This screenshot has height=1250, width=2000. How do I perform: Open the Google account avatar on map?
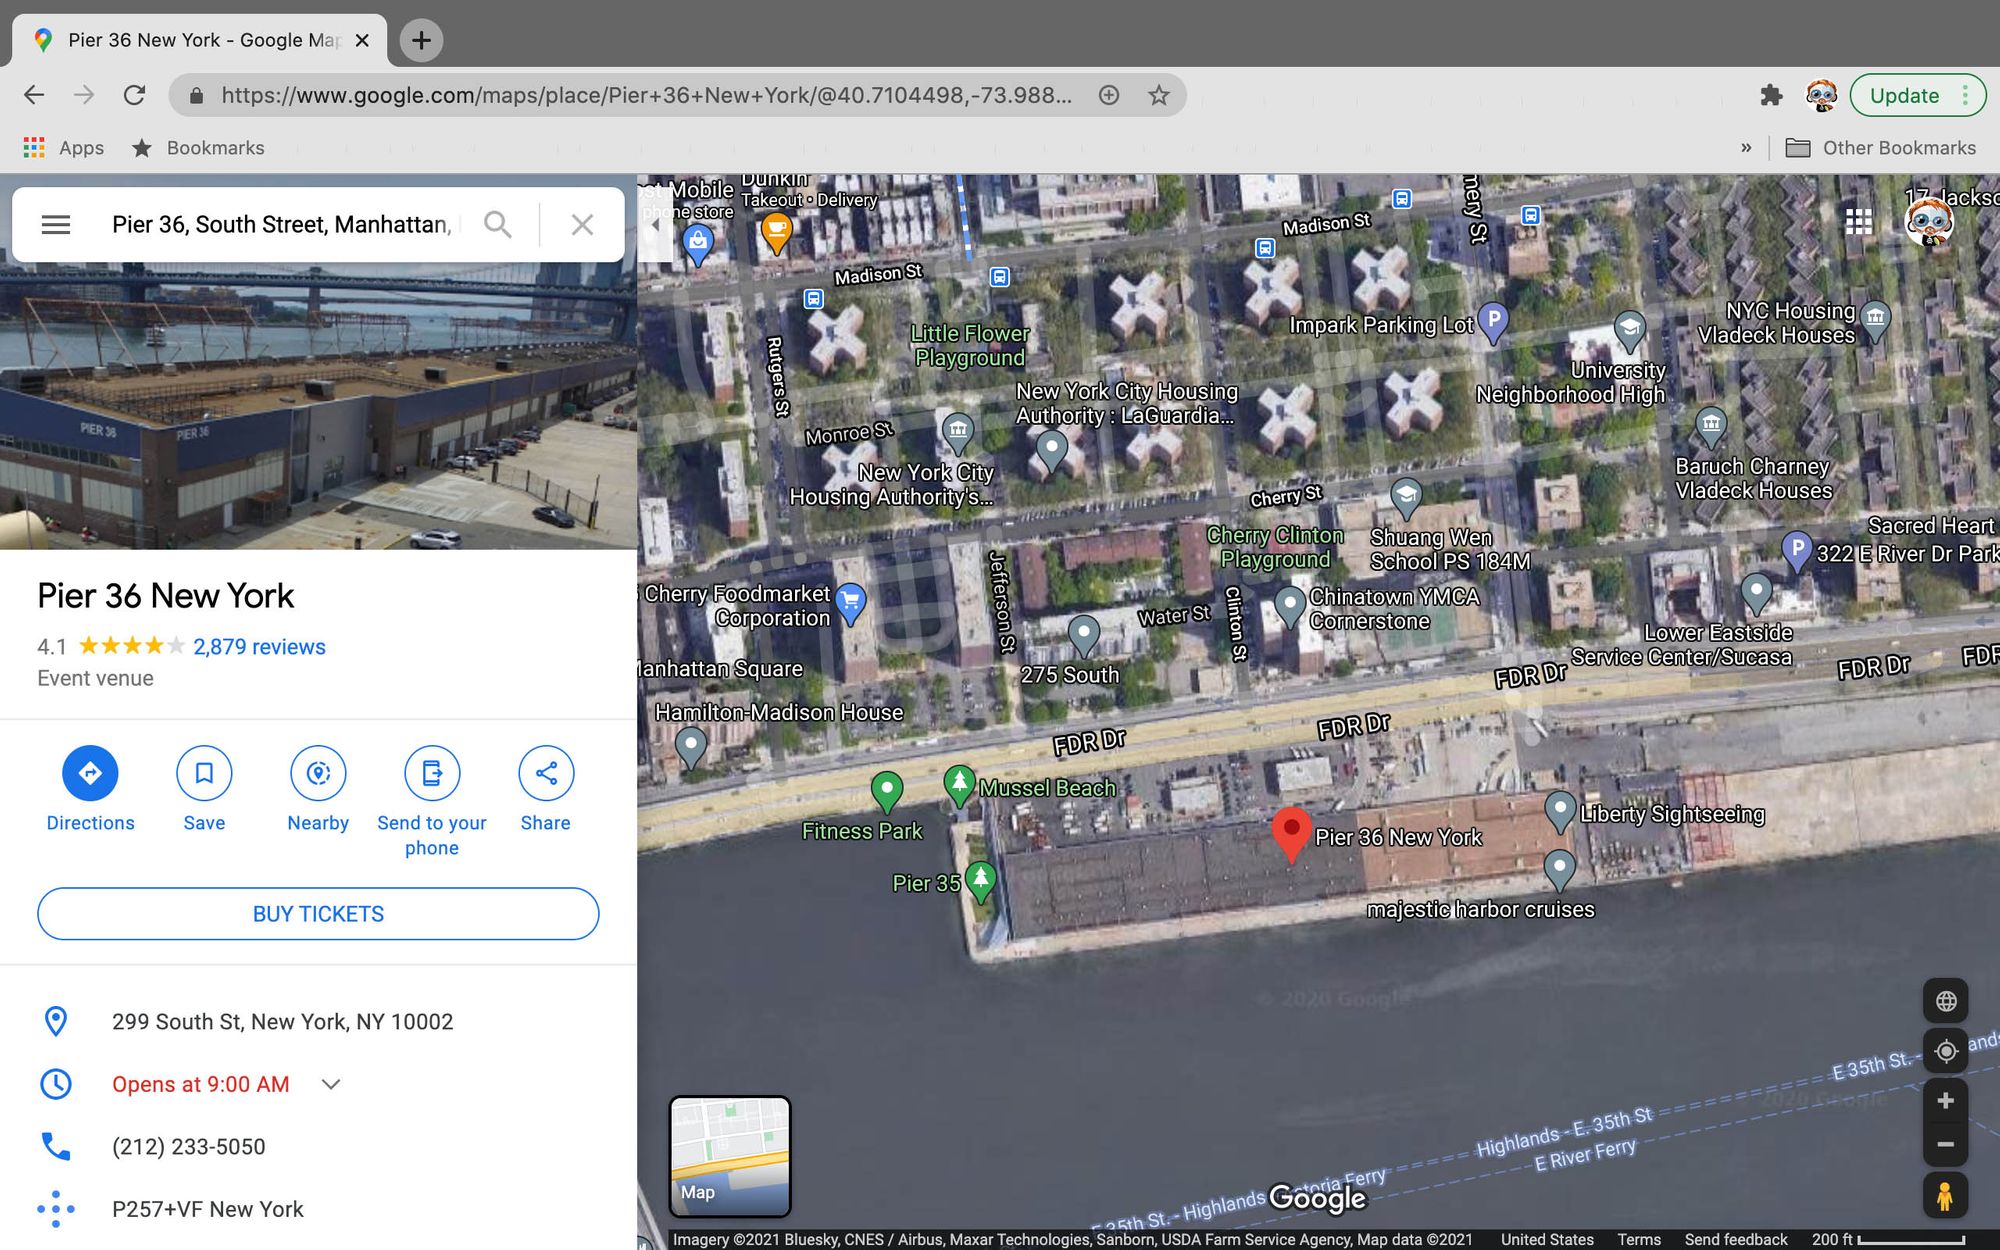point(1929,221)
